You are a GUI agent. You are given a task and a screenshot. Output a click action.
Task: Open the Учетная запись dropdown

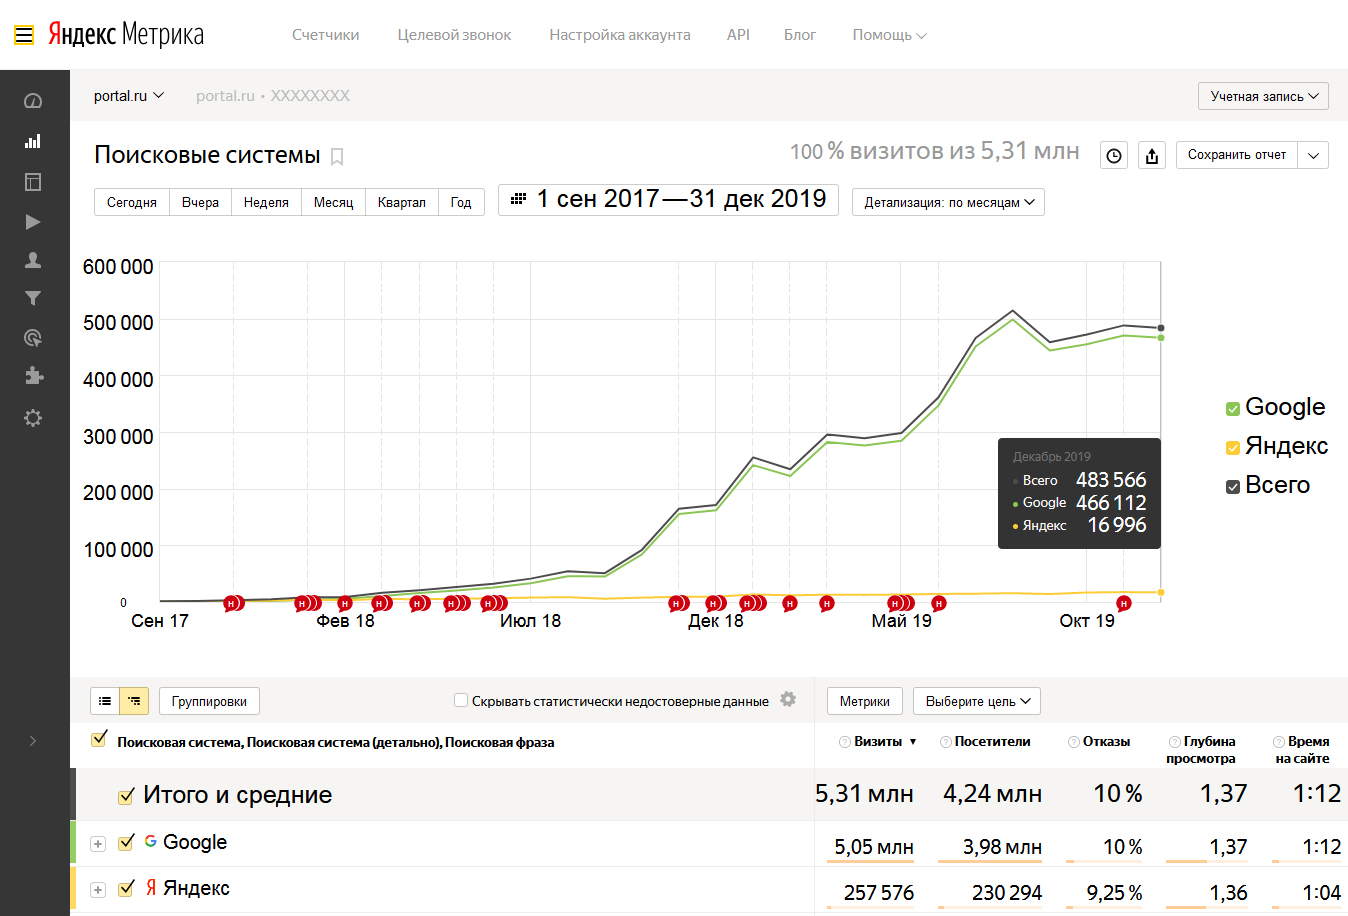pos(1263,96)
